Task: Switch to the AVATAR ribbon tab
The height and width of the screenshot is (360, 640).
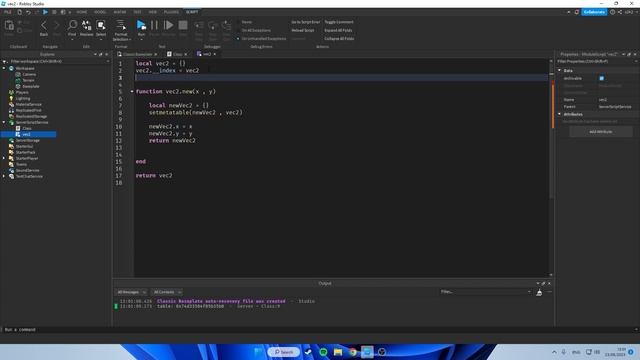Action: [120, 12]
